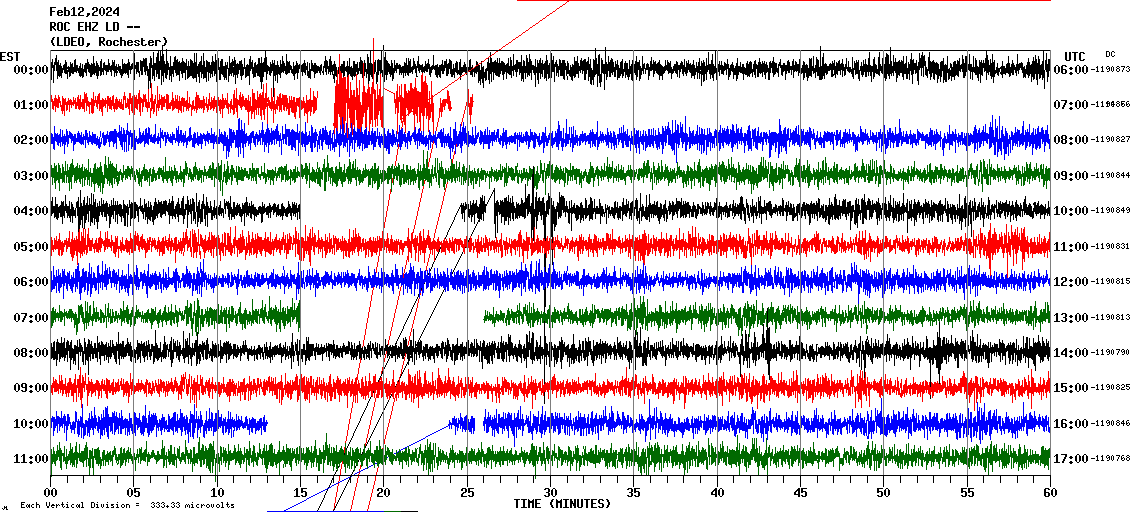Viewport: 1130px width, 519px height.
Task: Click the high-amplitude burst in 01:00 red trace
Action: coord(358,101)
